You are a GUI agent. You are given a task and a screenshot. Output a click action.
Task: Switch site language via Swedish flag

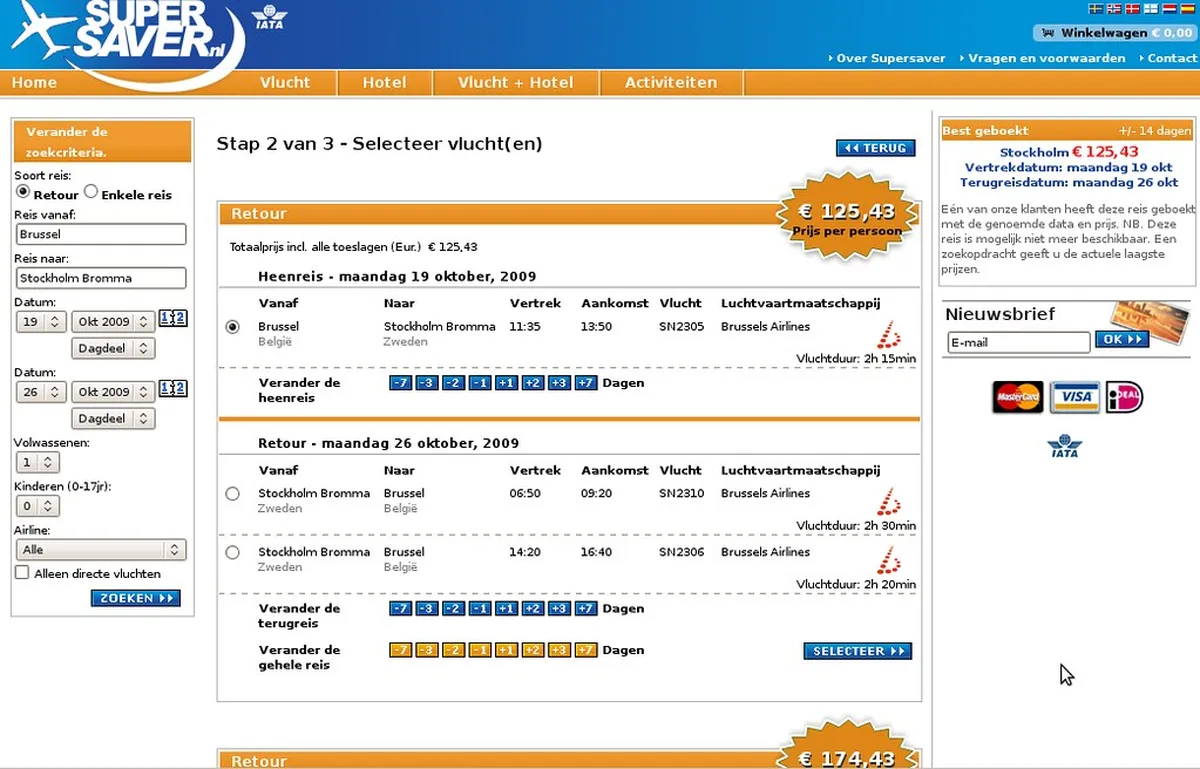pos(1096,9)
